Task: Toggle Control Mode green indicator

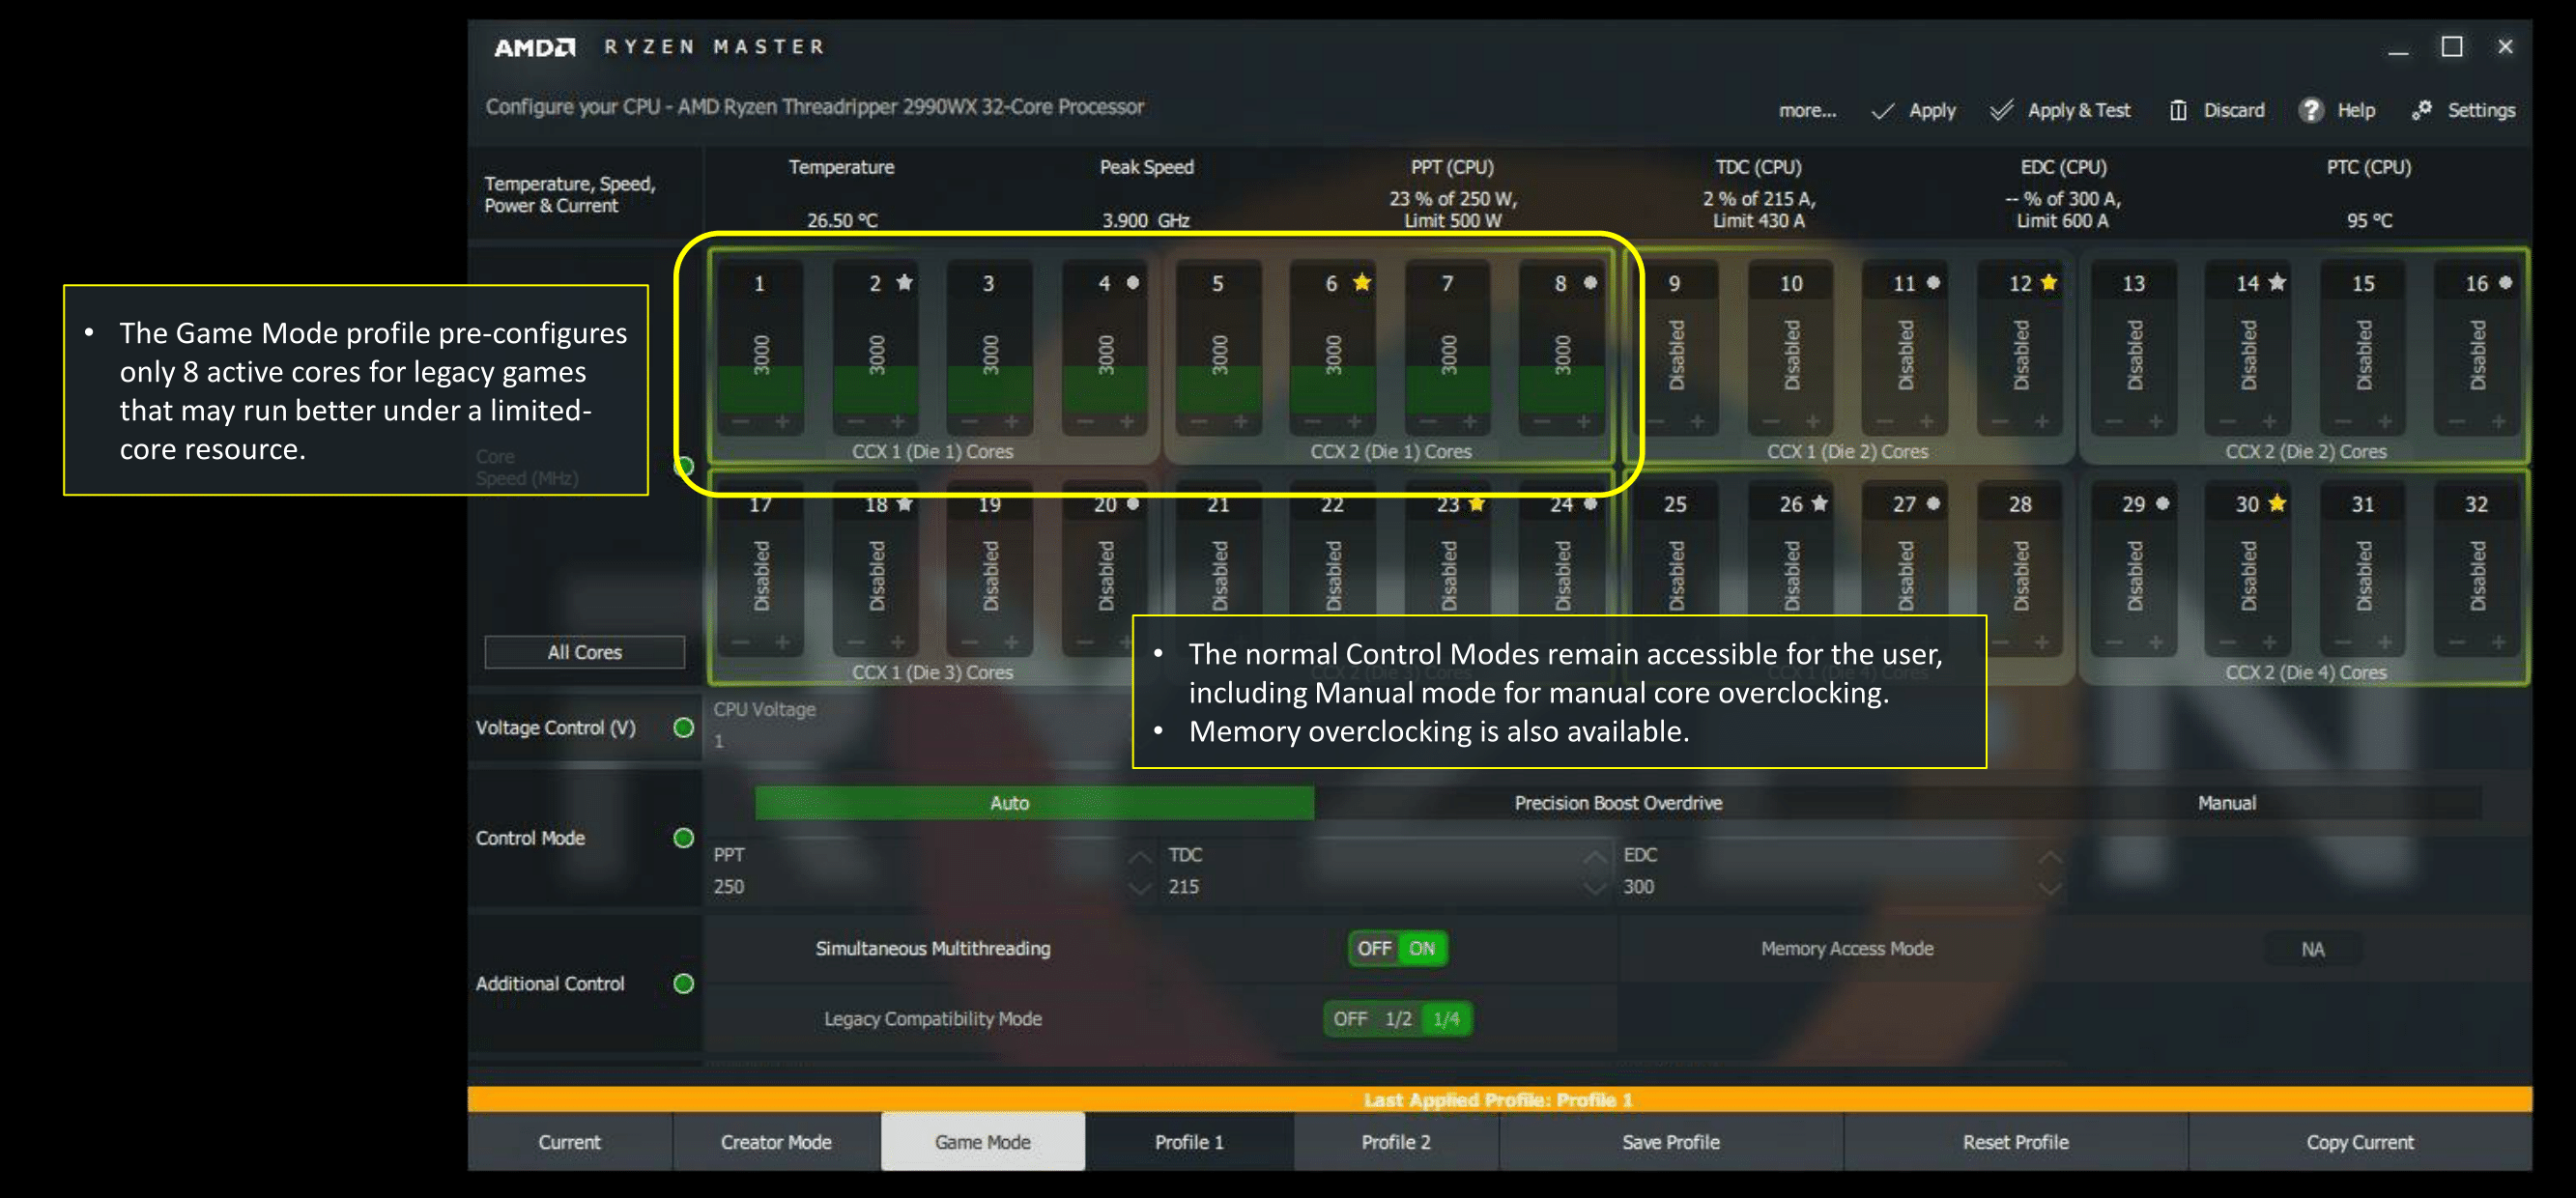Action: point(684,838)
